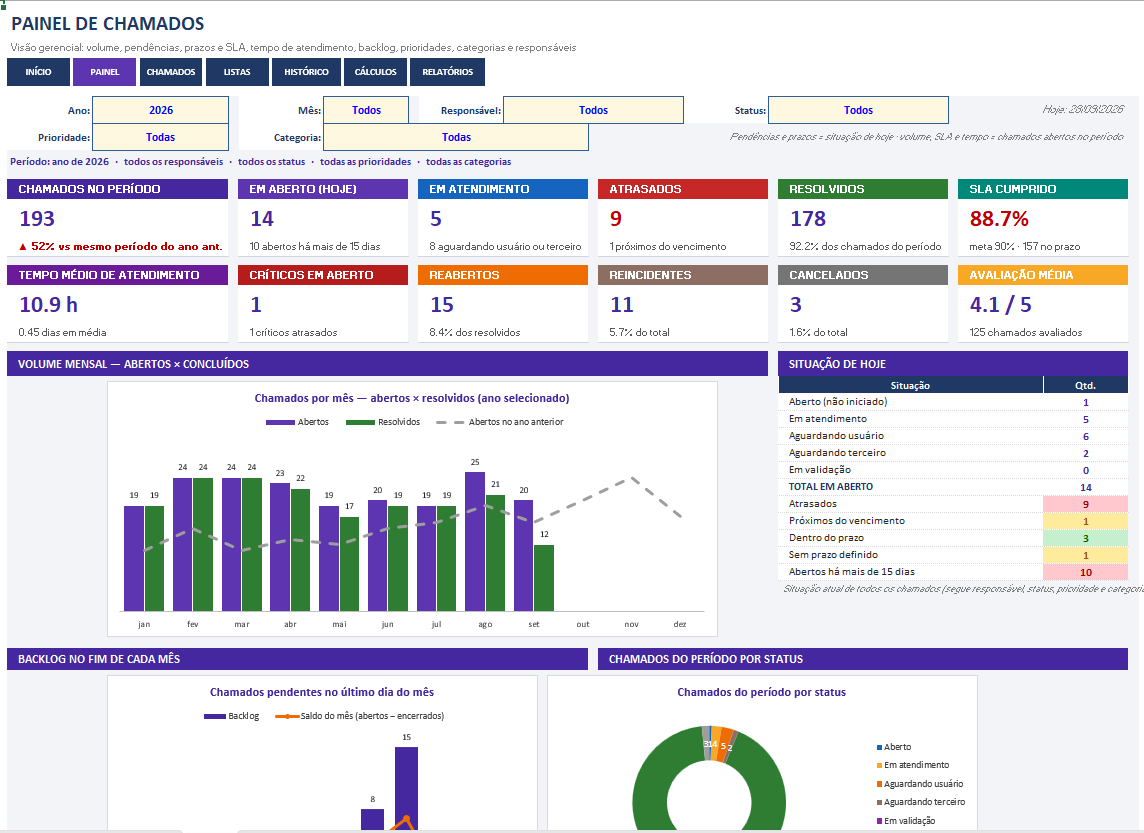Open the Responsável filter dropdown
The height and width of the screenshot is (833, 1144).
[x=593, y=110]
